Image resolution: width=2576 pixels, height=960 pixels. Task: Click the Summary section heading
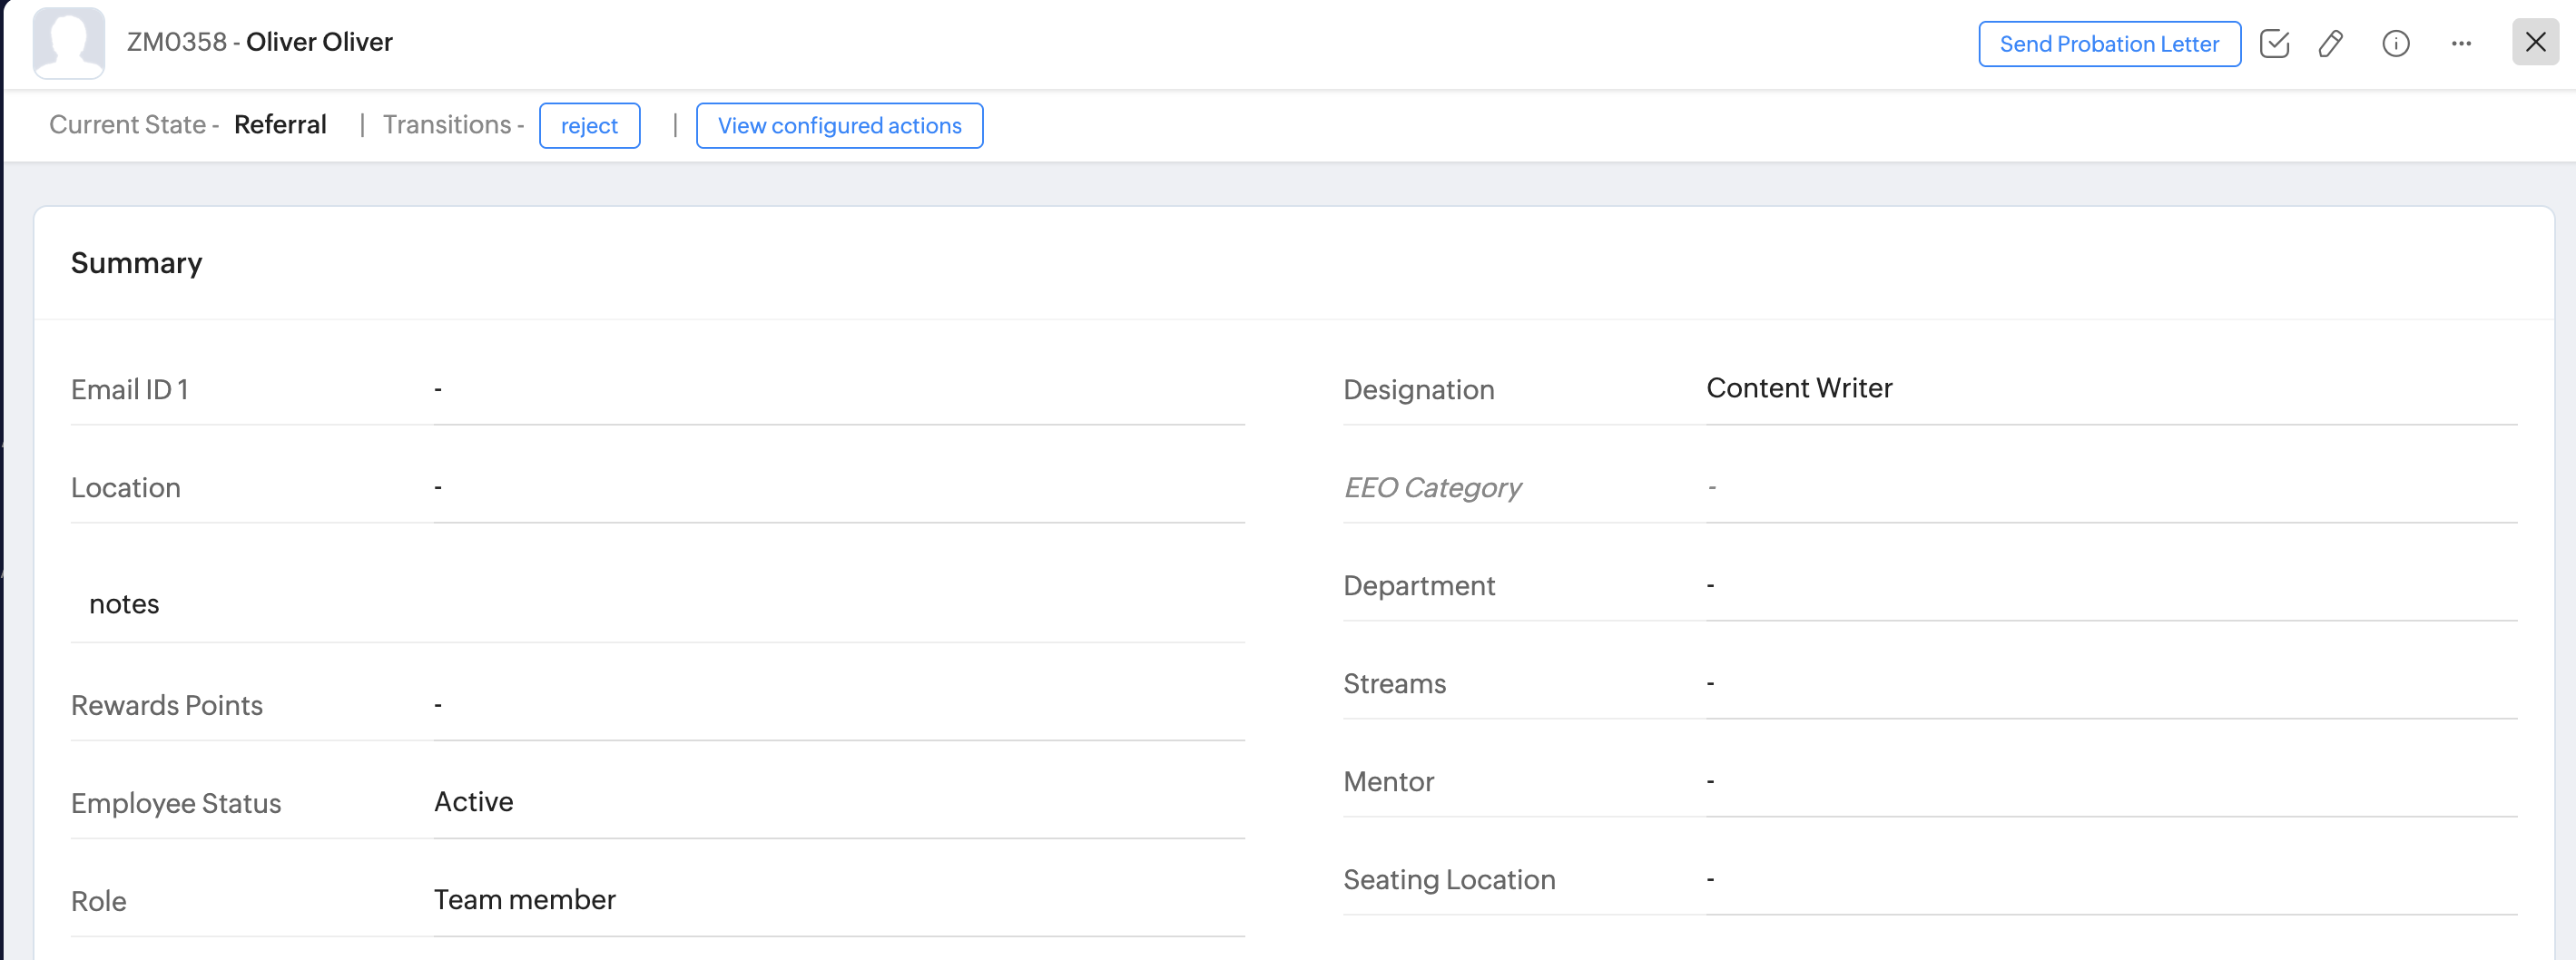pyautogui.click(x=136, y=263)
